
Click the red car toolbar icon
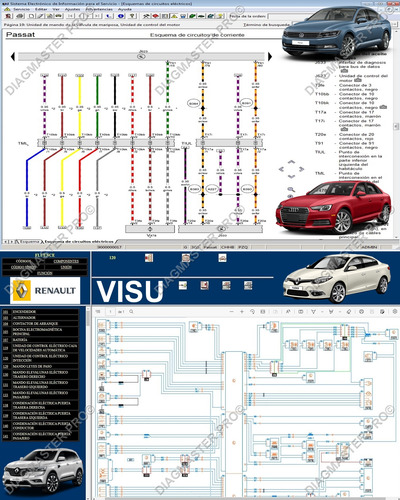155,16
